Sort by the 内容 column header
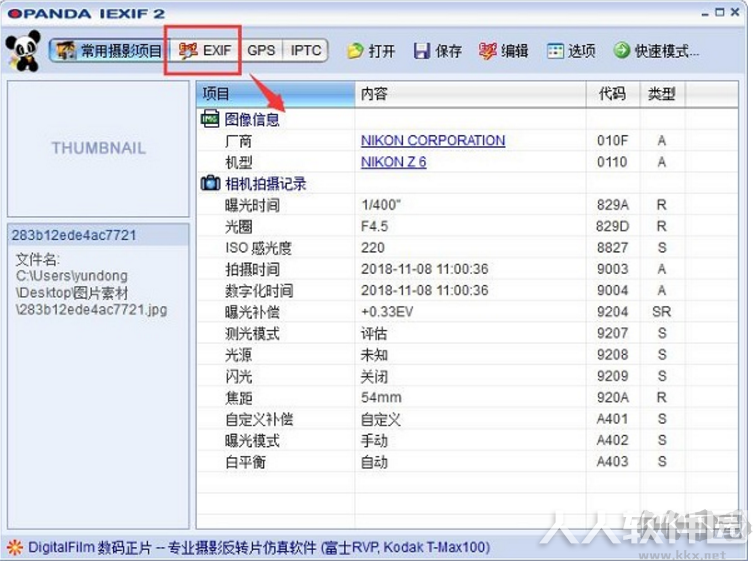This screenshot has width=753, height=562. coord(470,94)
